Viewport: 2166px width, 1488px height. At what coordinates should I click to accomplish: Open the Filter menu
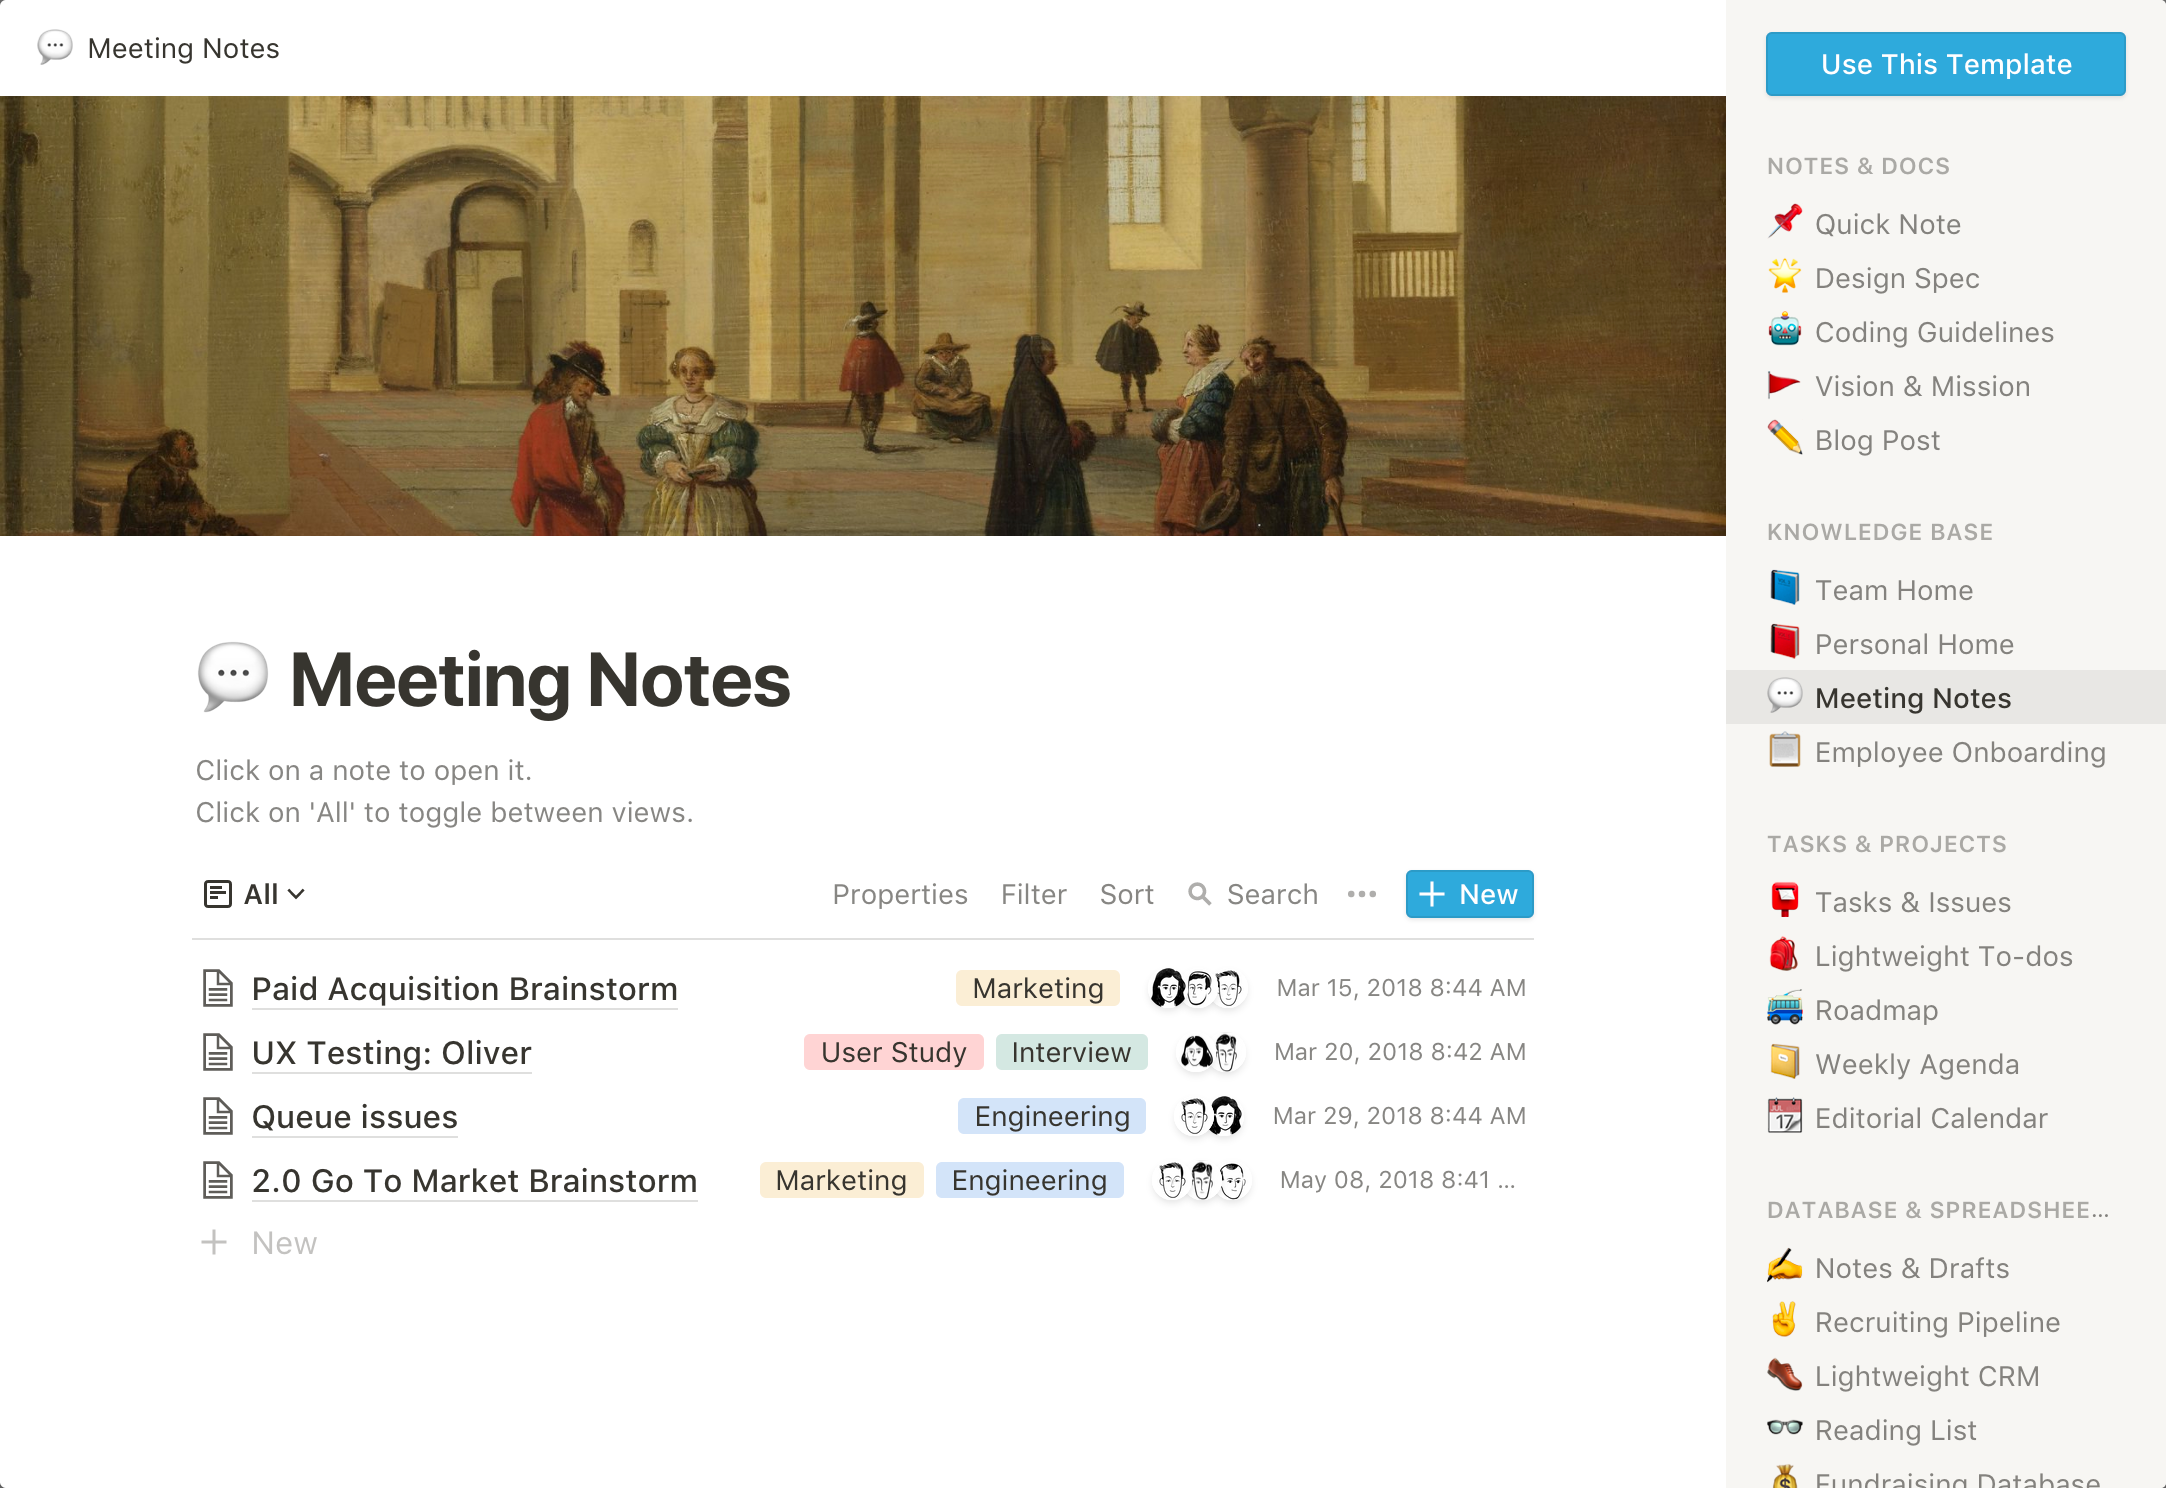[x=1034, y=894]
